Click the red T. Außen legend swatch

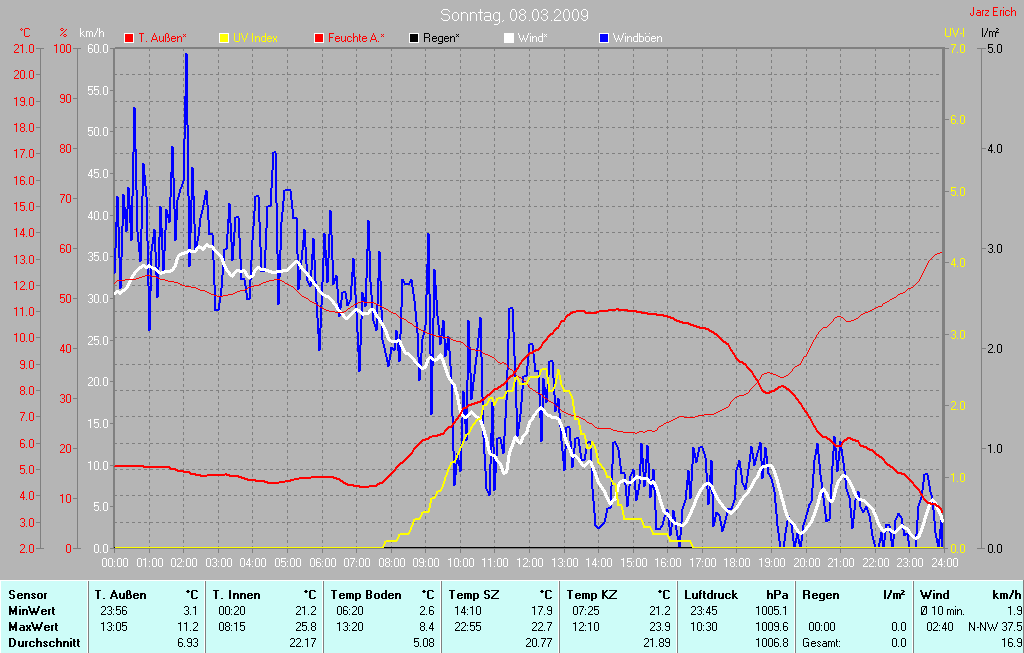click(x=129, y=38)
